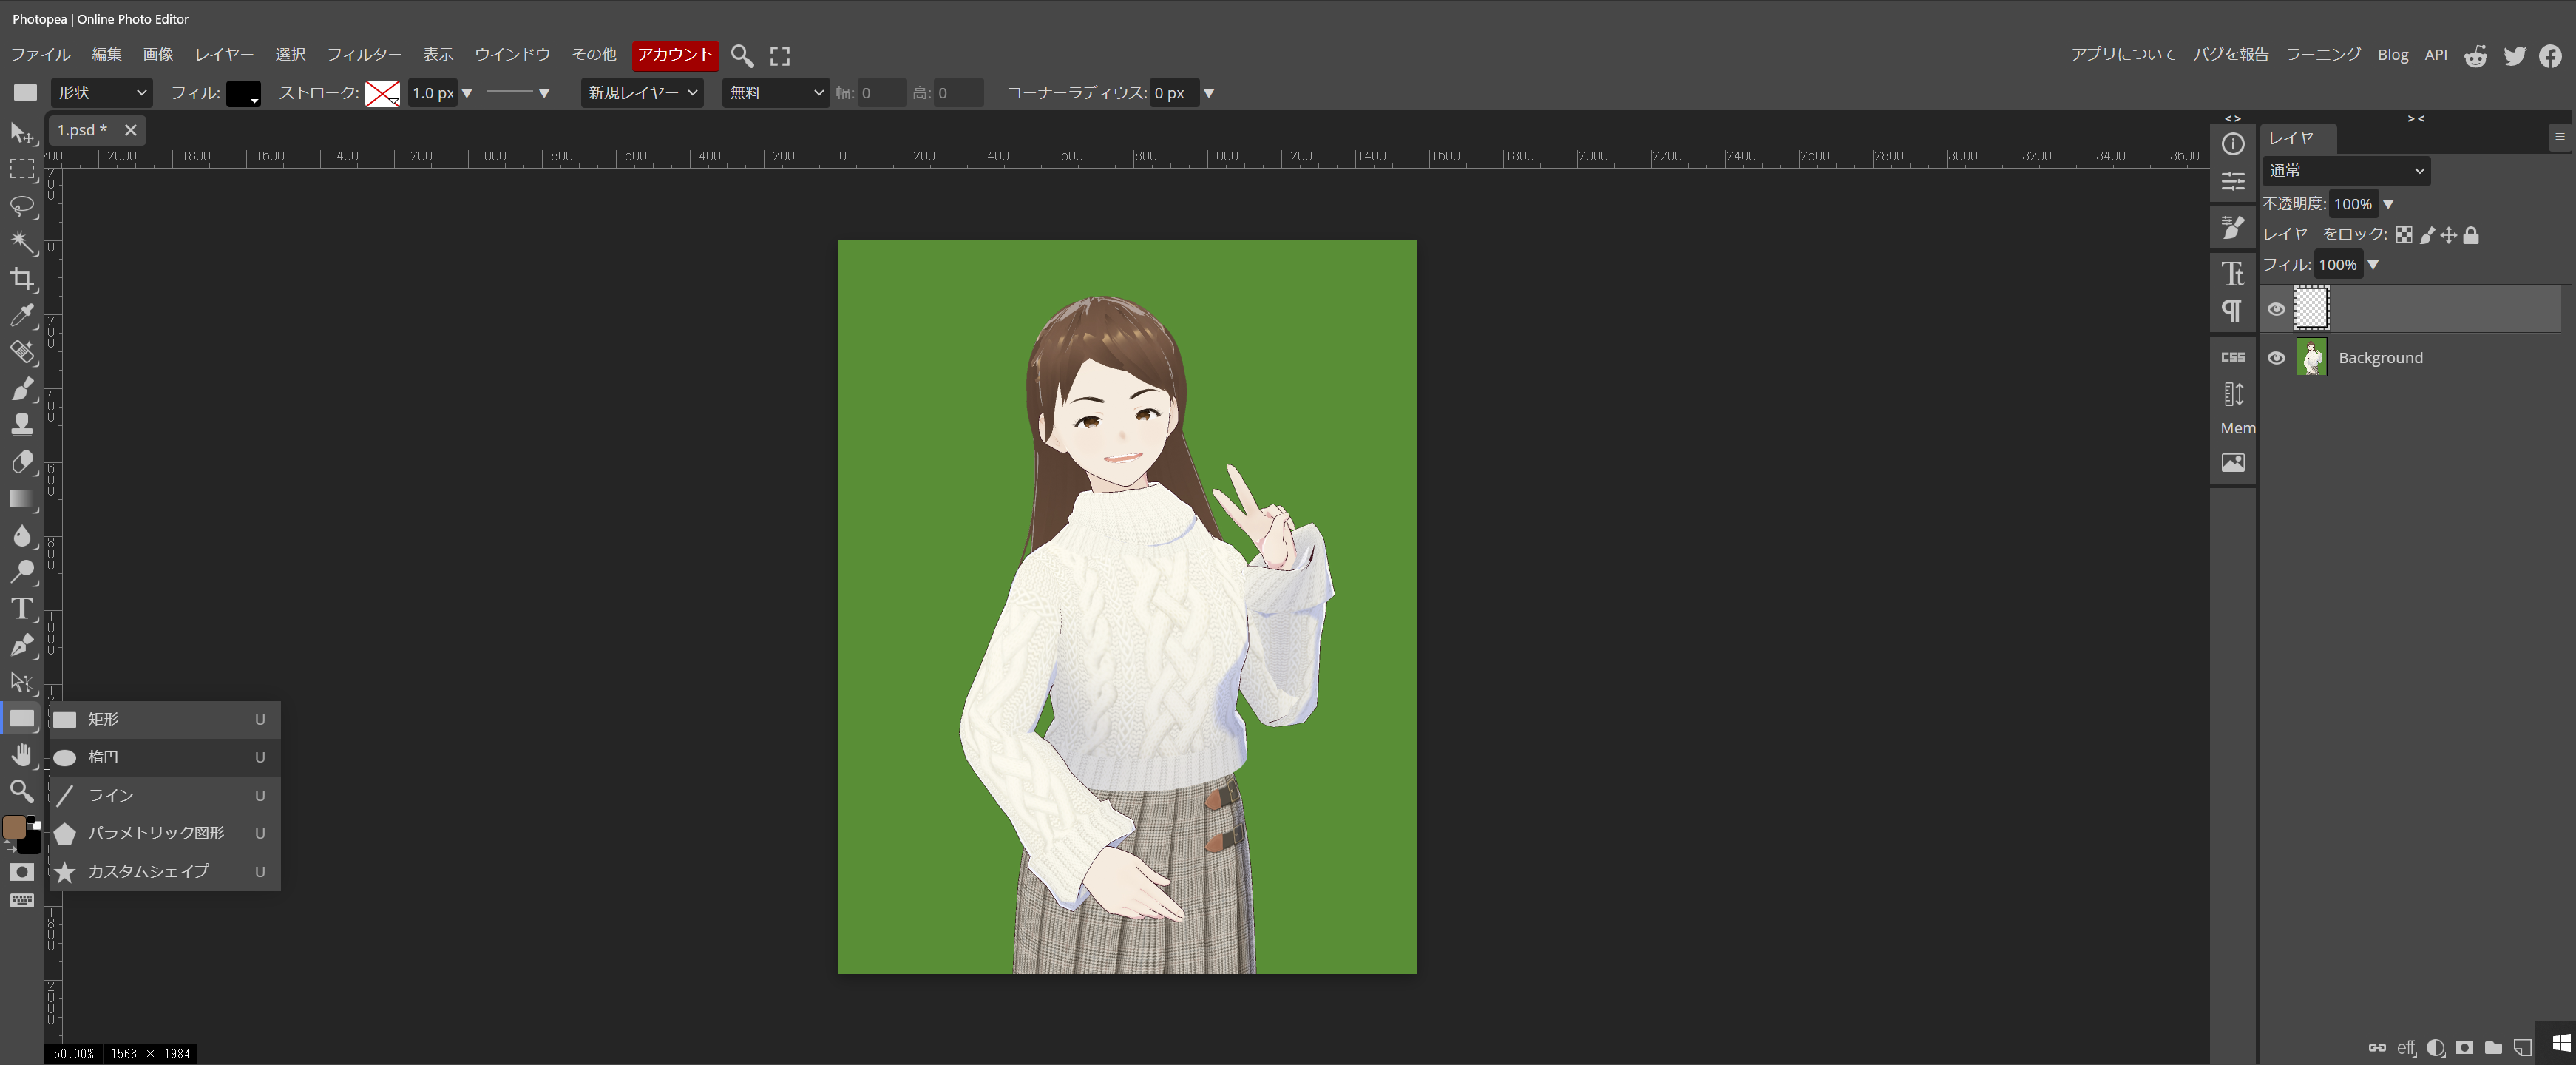Screen dimensions: 2576x1065
Task: Select the Clone Stamp tool
Action: click(x=22, y=425)
